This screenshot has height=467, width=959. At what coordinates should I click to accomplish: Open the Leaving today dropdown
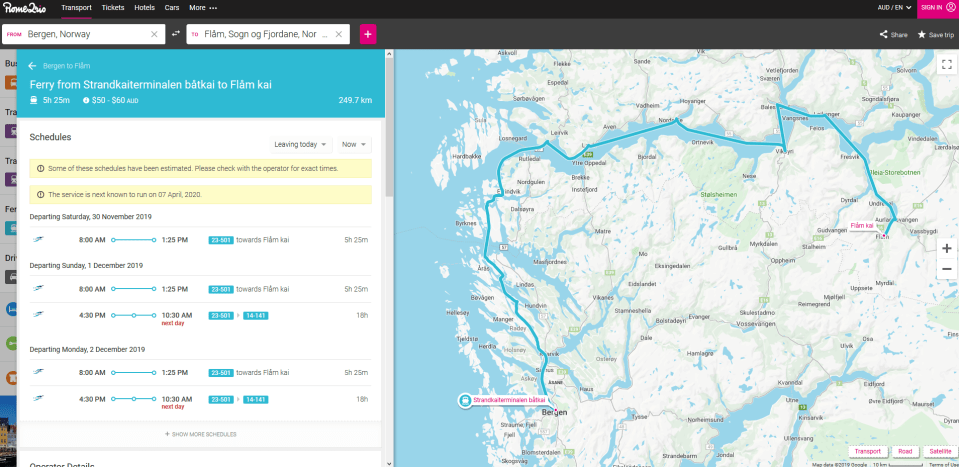[x=301, y=144]
